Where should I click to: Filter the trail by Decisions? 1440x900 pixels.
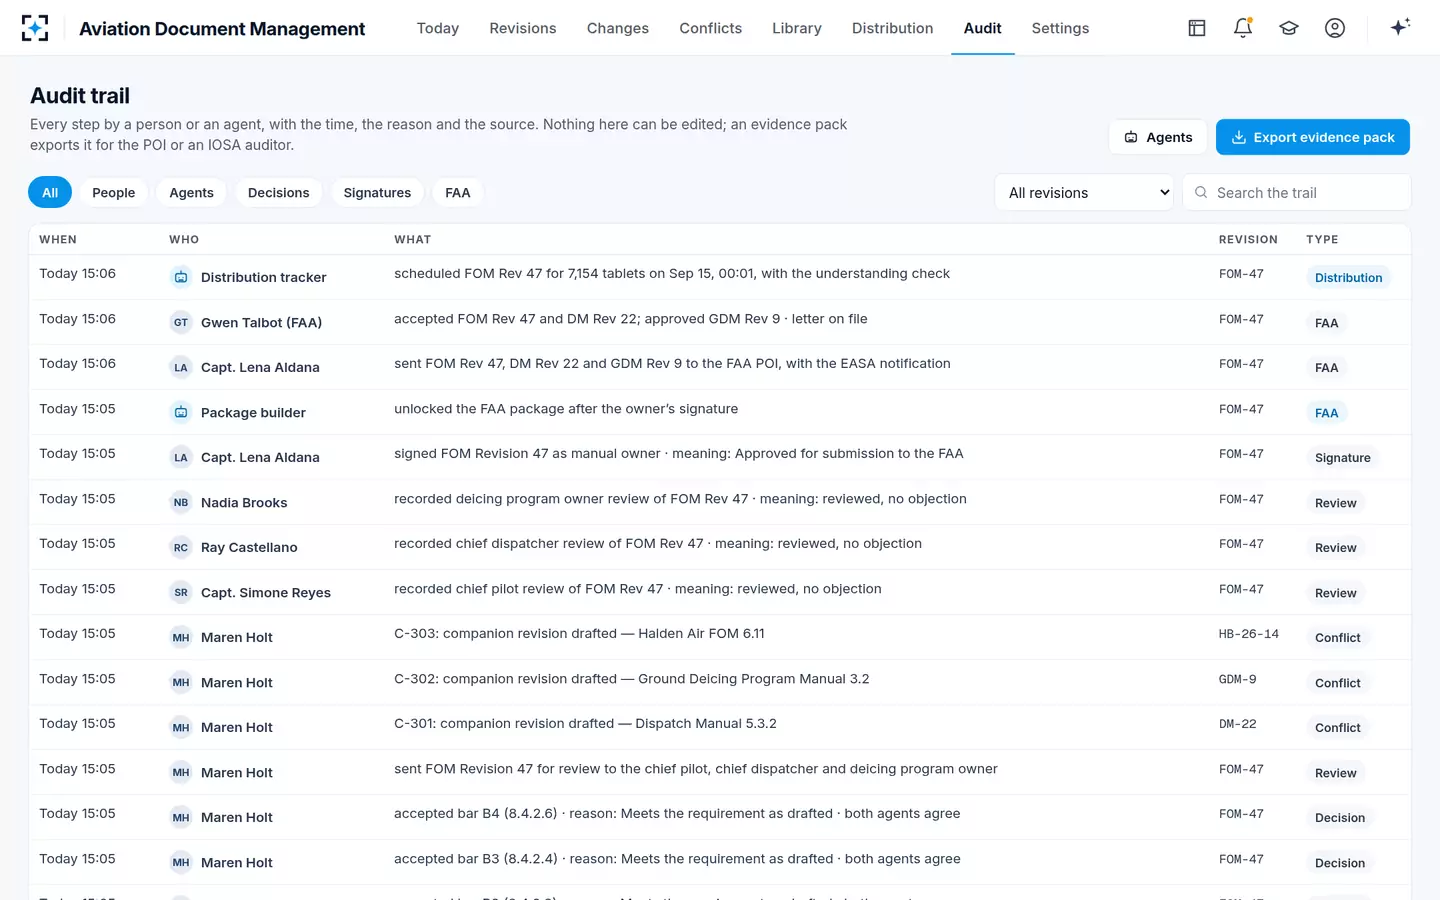[279, 192]
